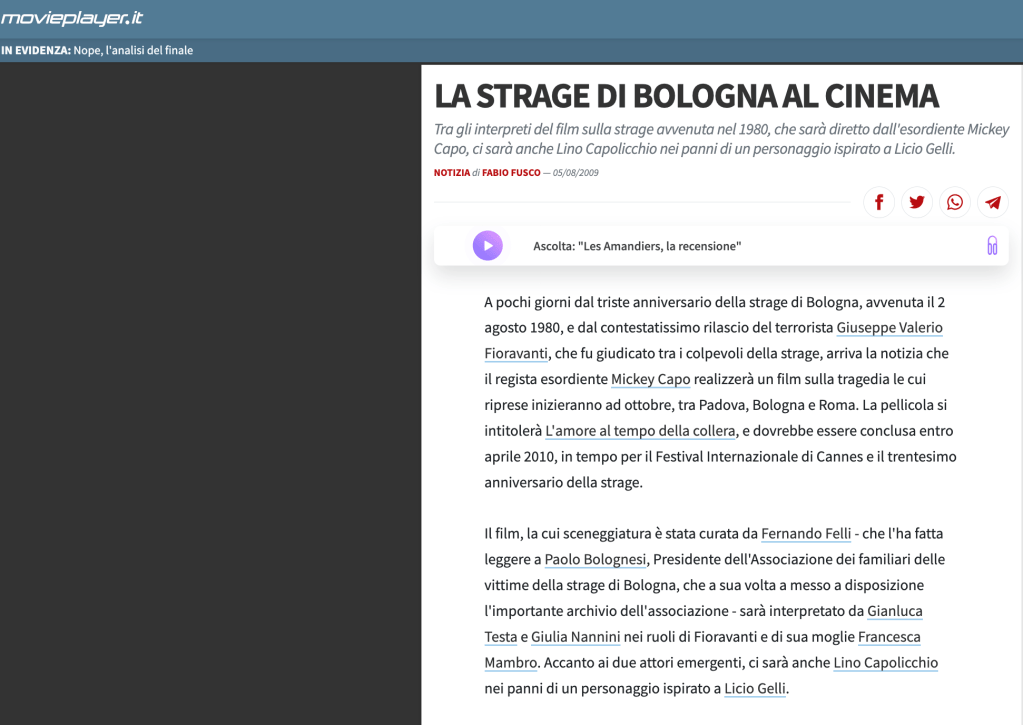This screenshot has height=725, width=1023.
Task: Share article on Twitter
Action: [917, 203]
